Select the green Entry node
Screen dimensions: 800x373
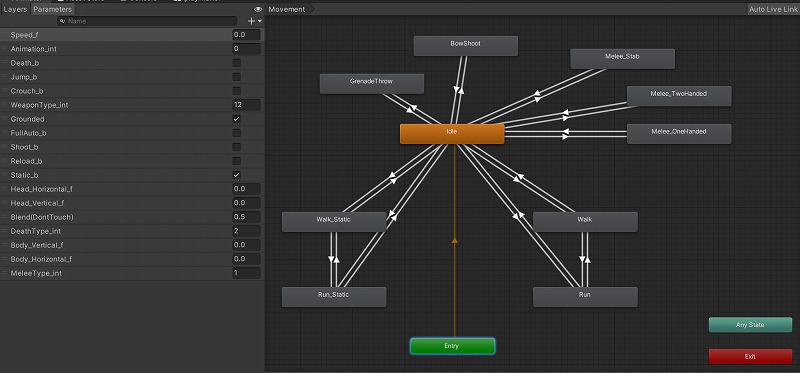452,346
